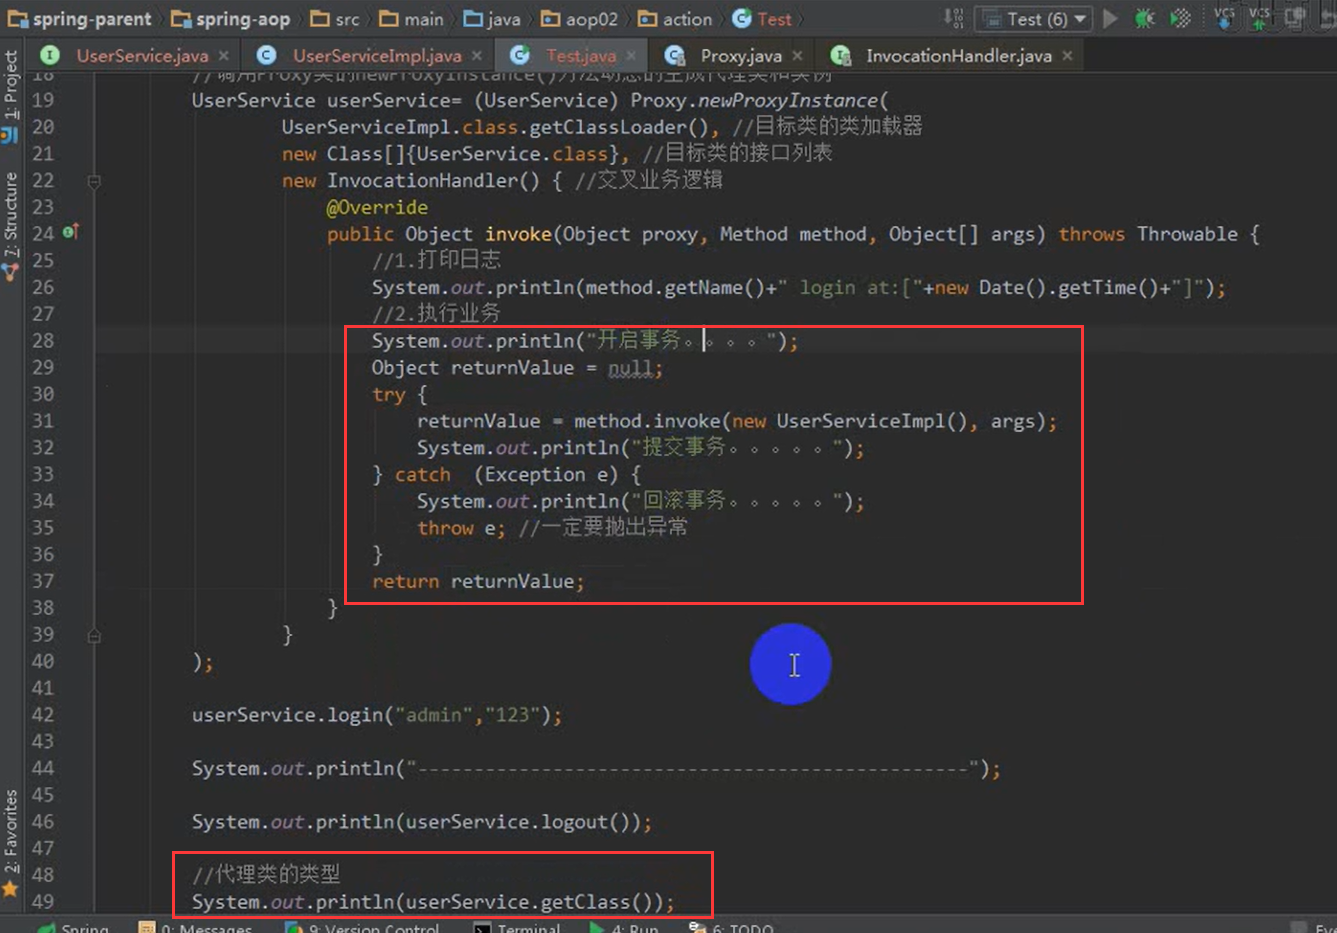Click 'throw e;' on line 35
This screenshot has width=1337, height=933.
click(462, 528)
